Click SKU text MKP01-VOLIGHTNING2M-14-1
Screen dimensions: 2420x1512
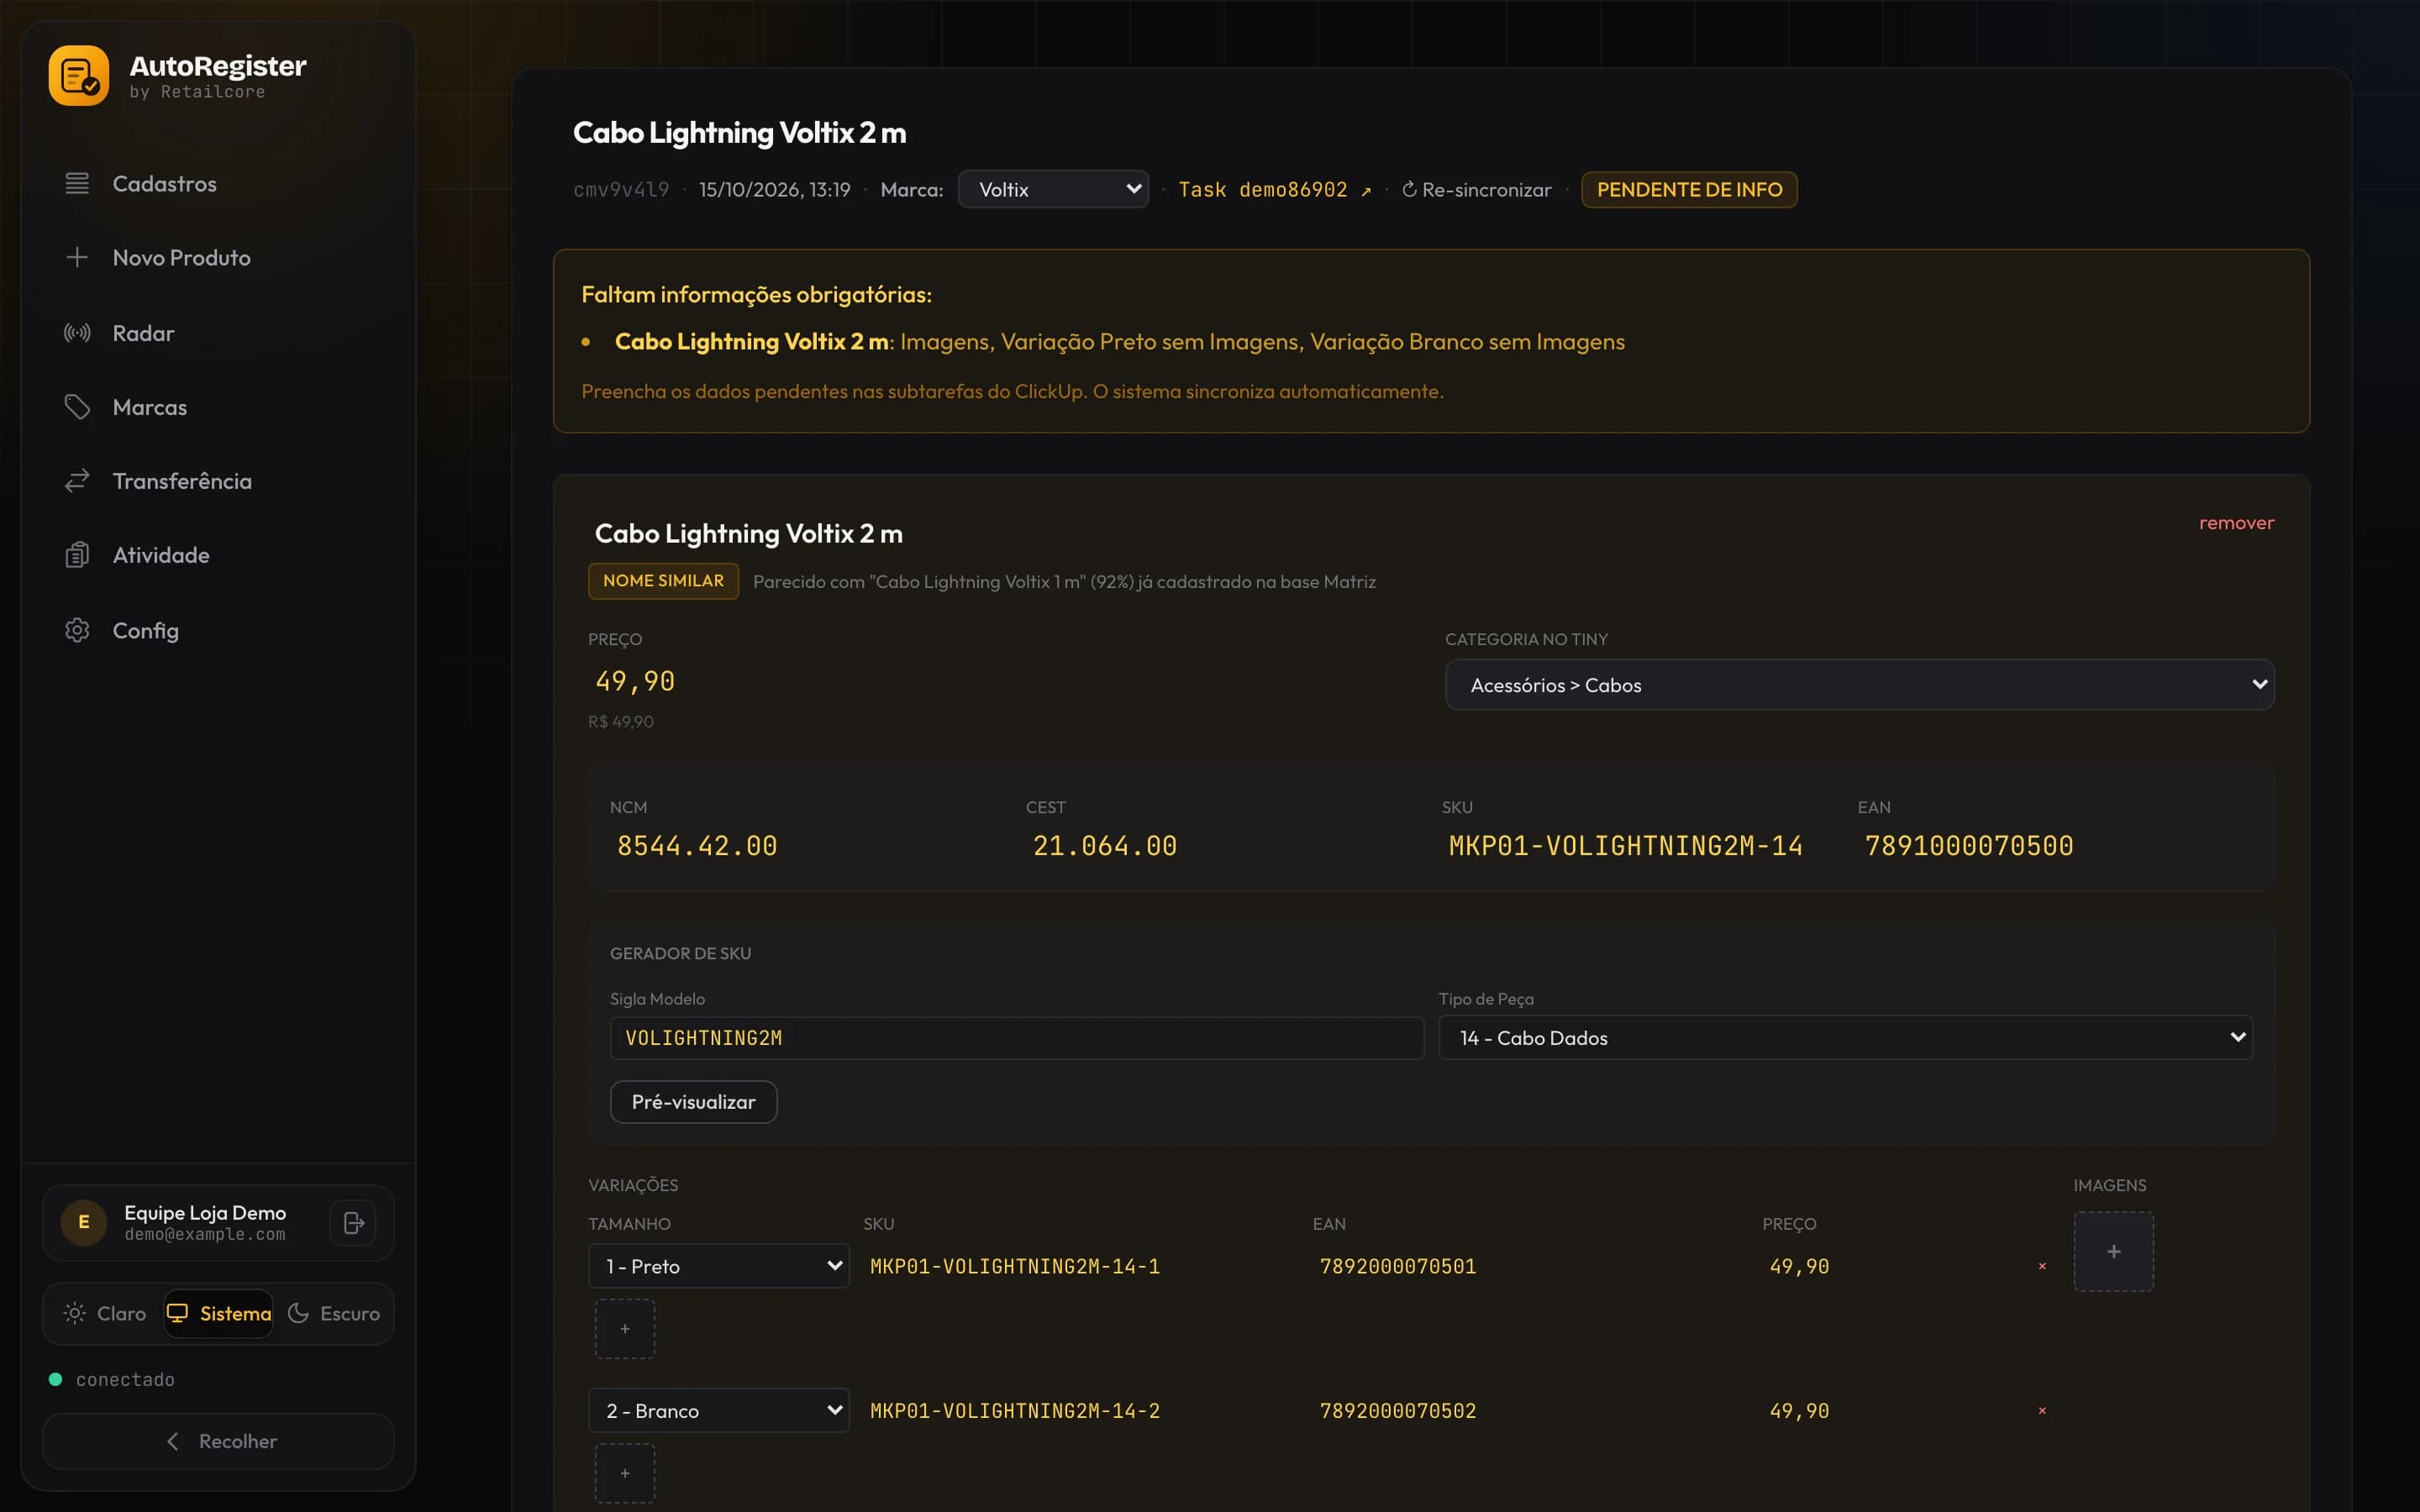coord(1015,1267)
